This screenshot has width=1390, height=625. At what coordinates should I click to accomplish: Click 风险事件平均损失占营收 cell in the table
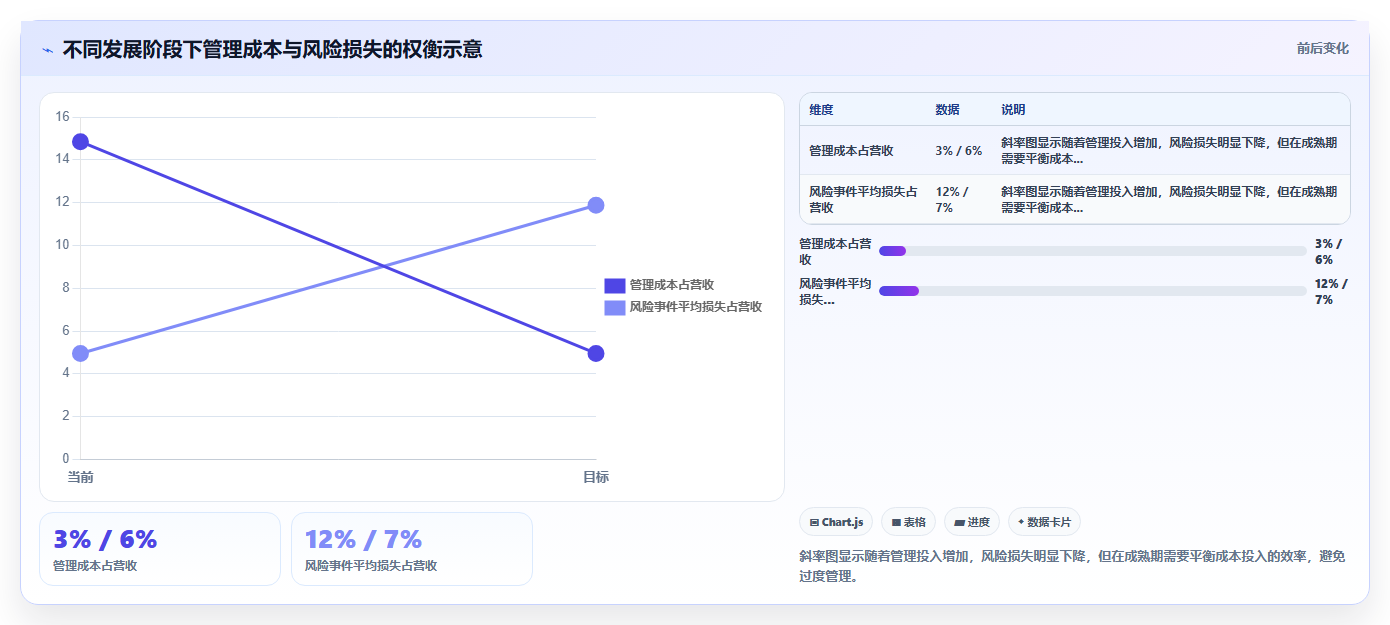864,199
